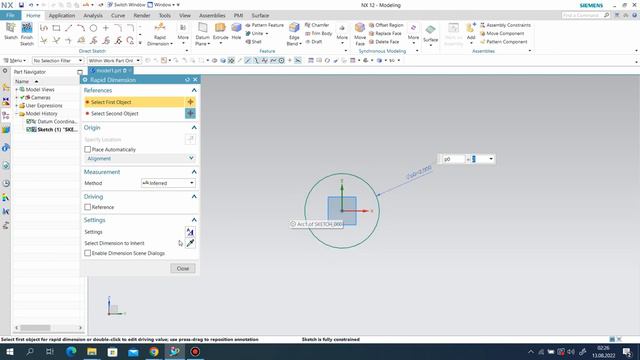Open the Rapid Dimension tool

[x=160, y=34]
